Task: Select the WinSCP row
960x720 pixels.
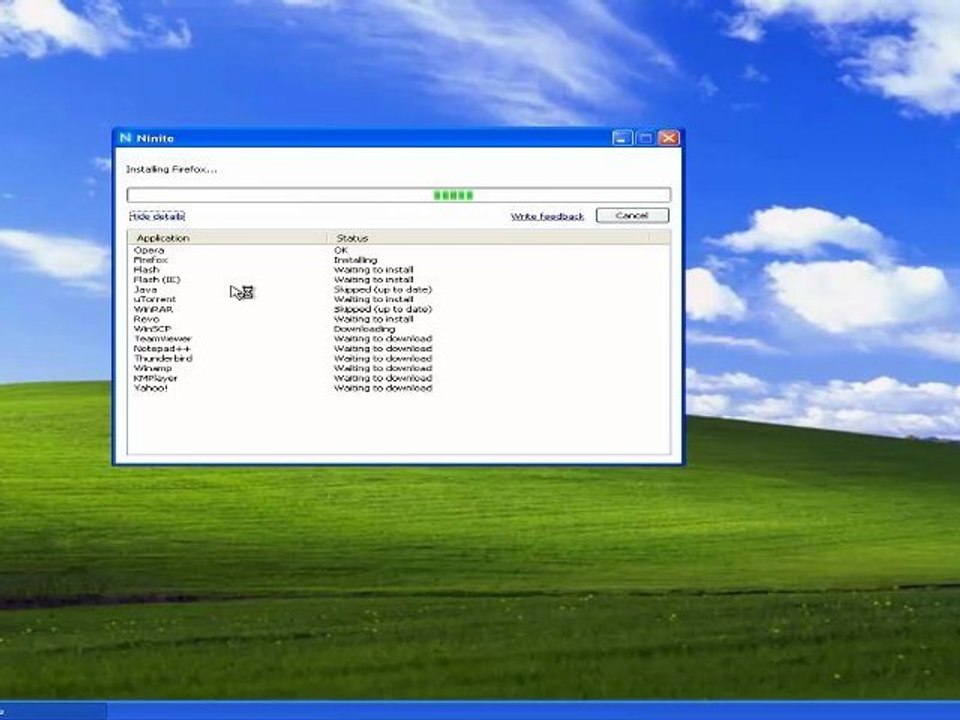Action: click(x=399, y=329)
